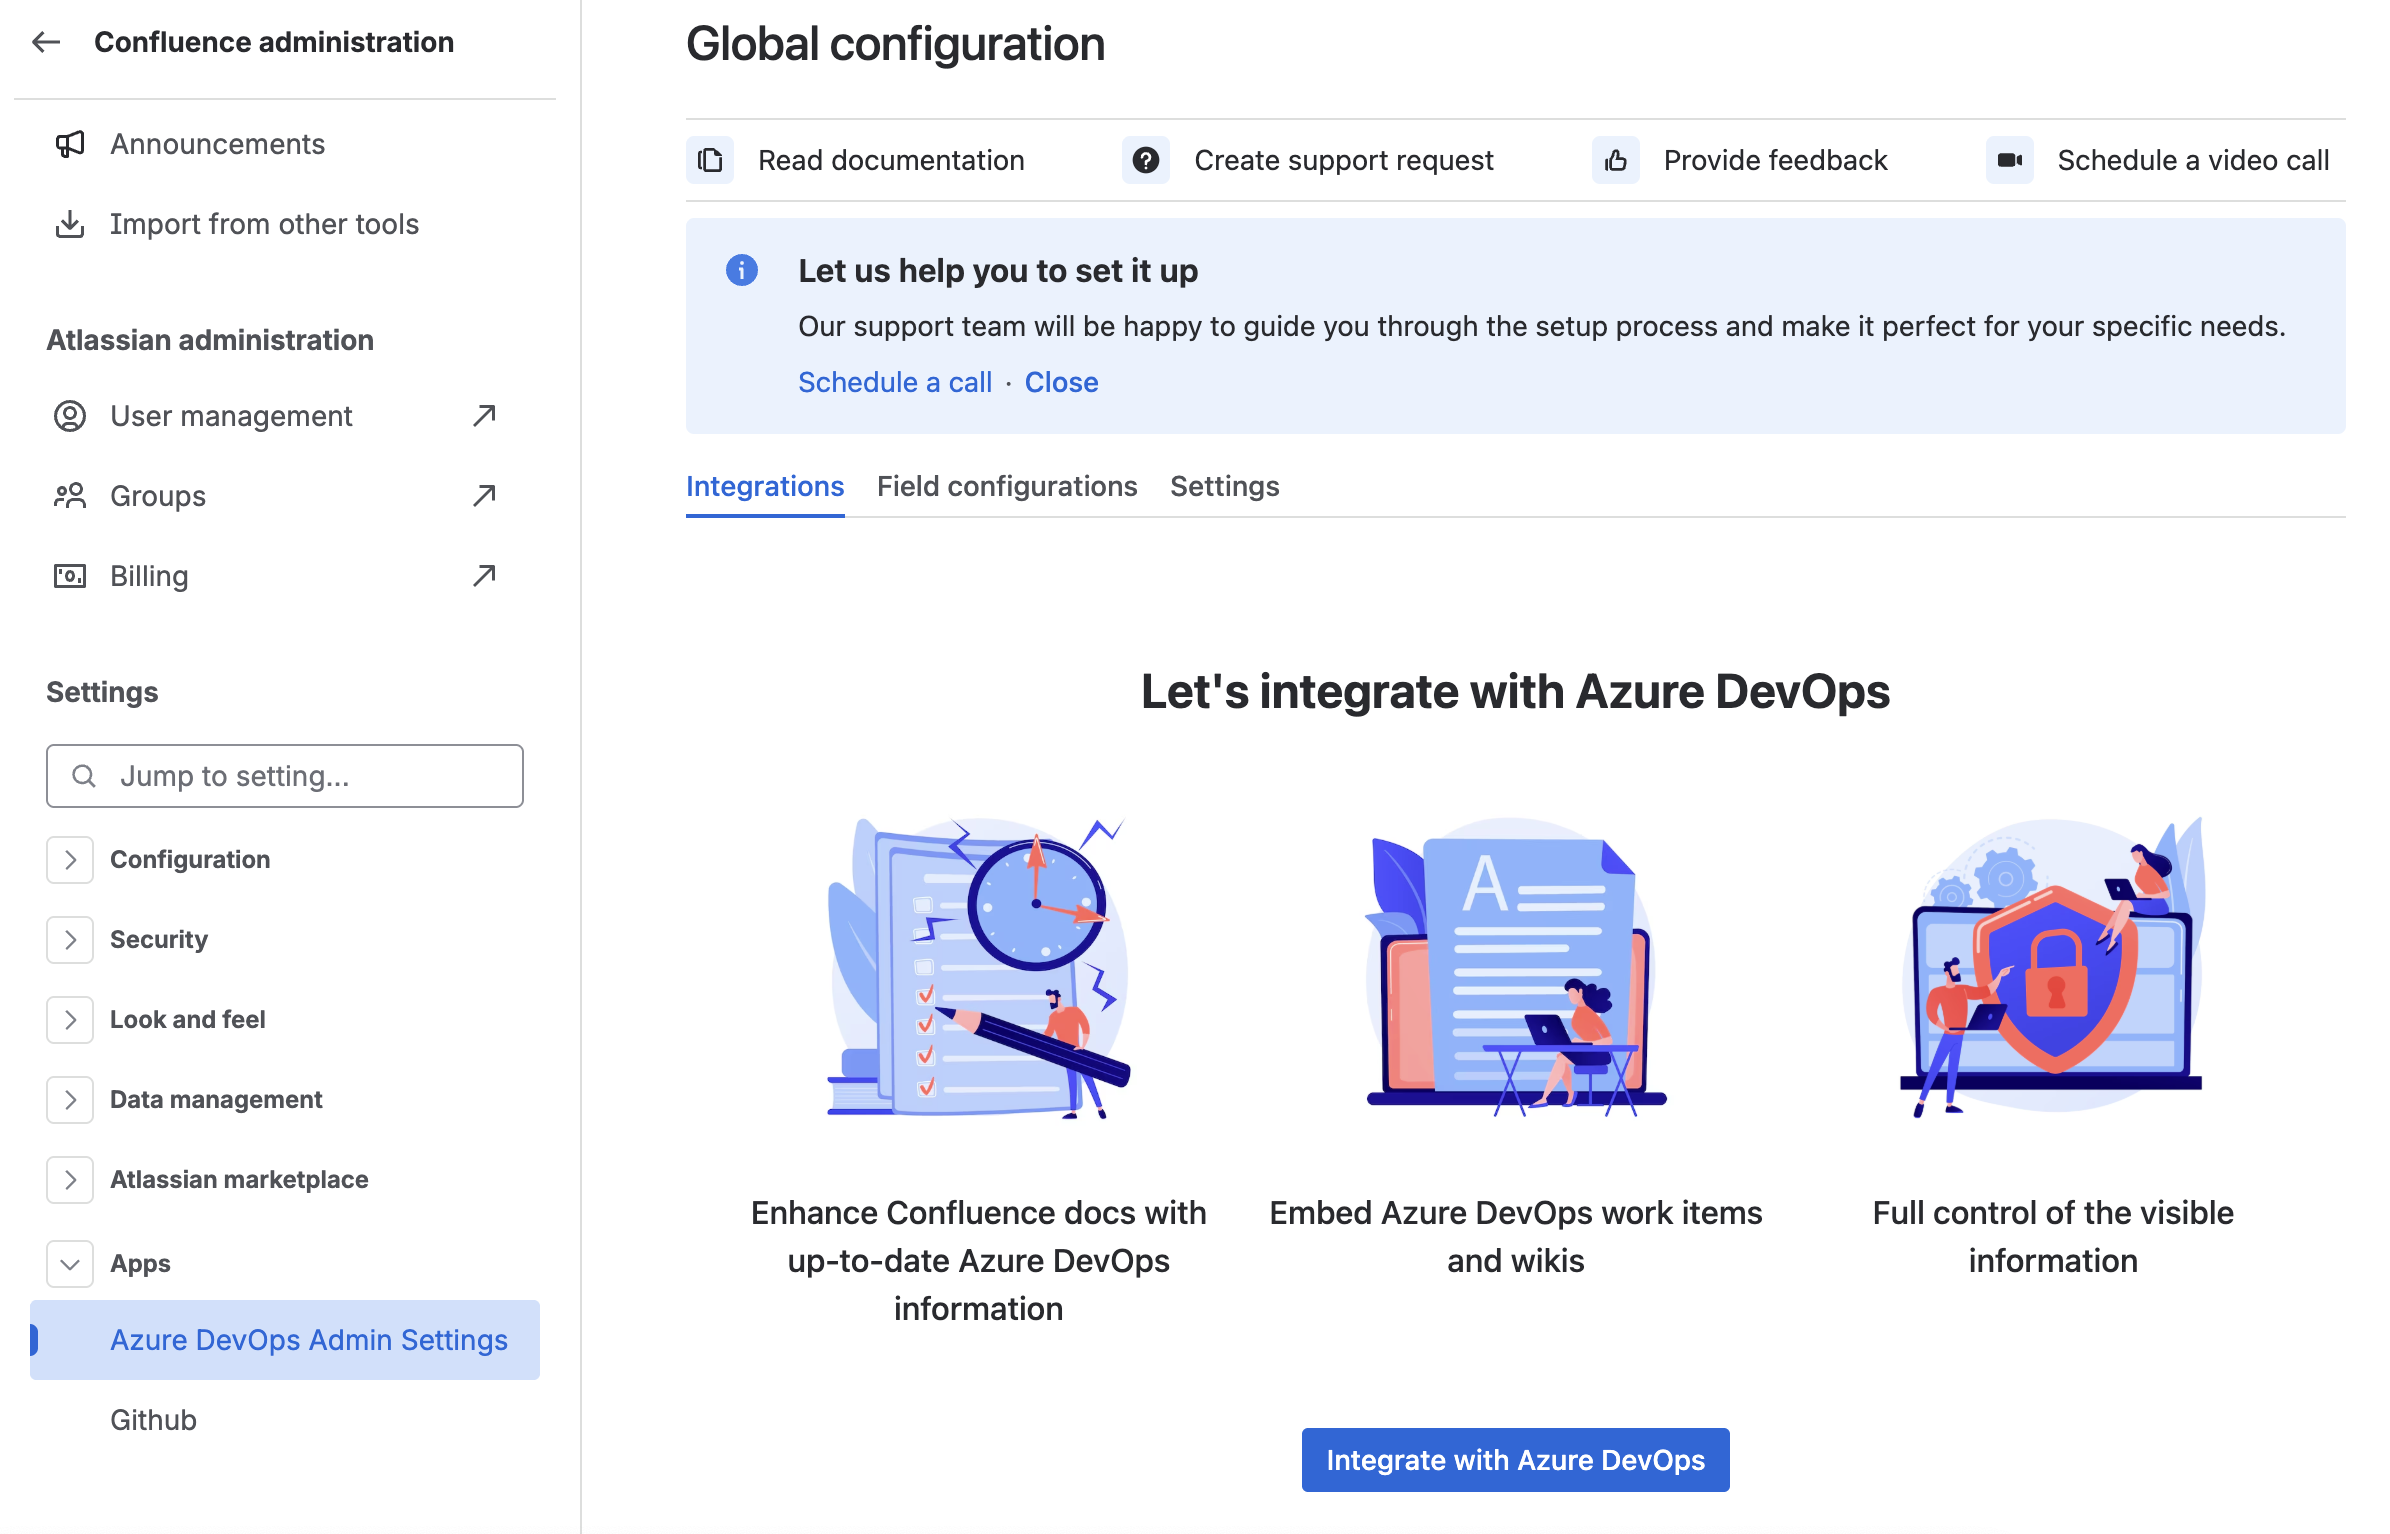
Task: Open Read documentation link
Action: click(891, 160)
